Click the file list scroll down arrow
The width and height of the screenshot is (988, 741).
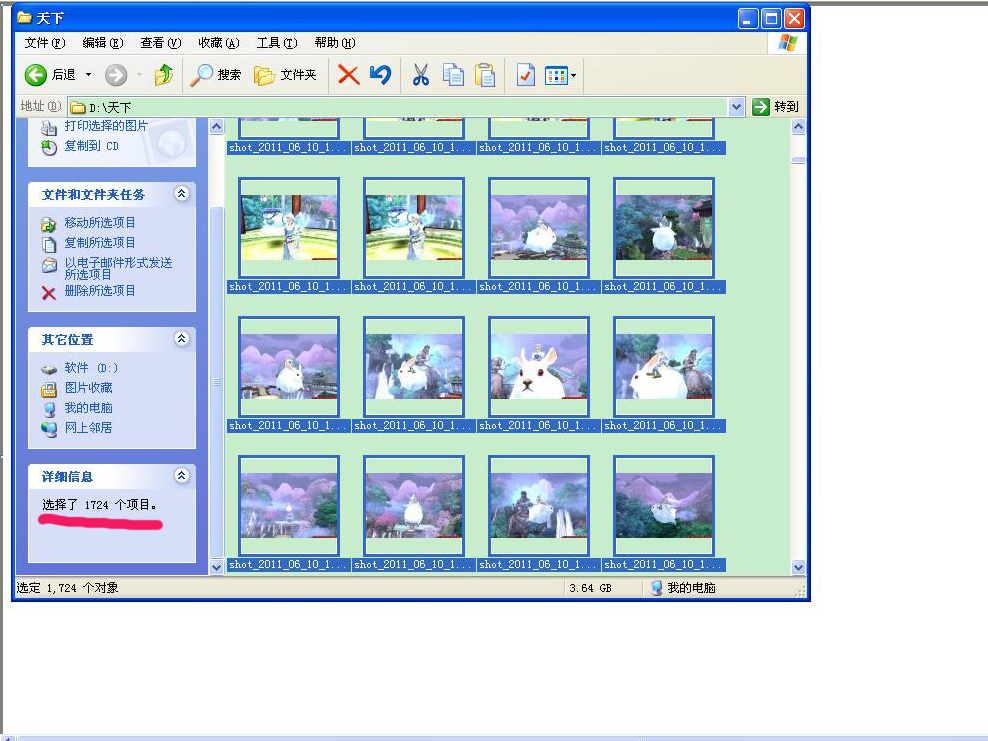[x=798, y=566]
